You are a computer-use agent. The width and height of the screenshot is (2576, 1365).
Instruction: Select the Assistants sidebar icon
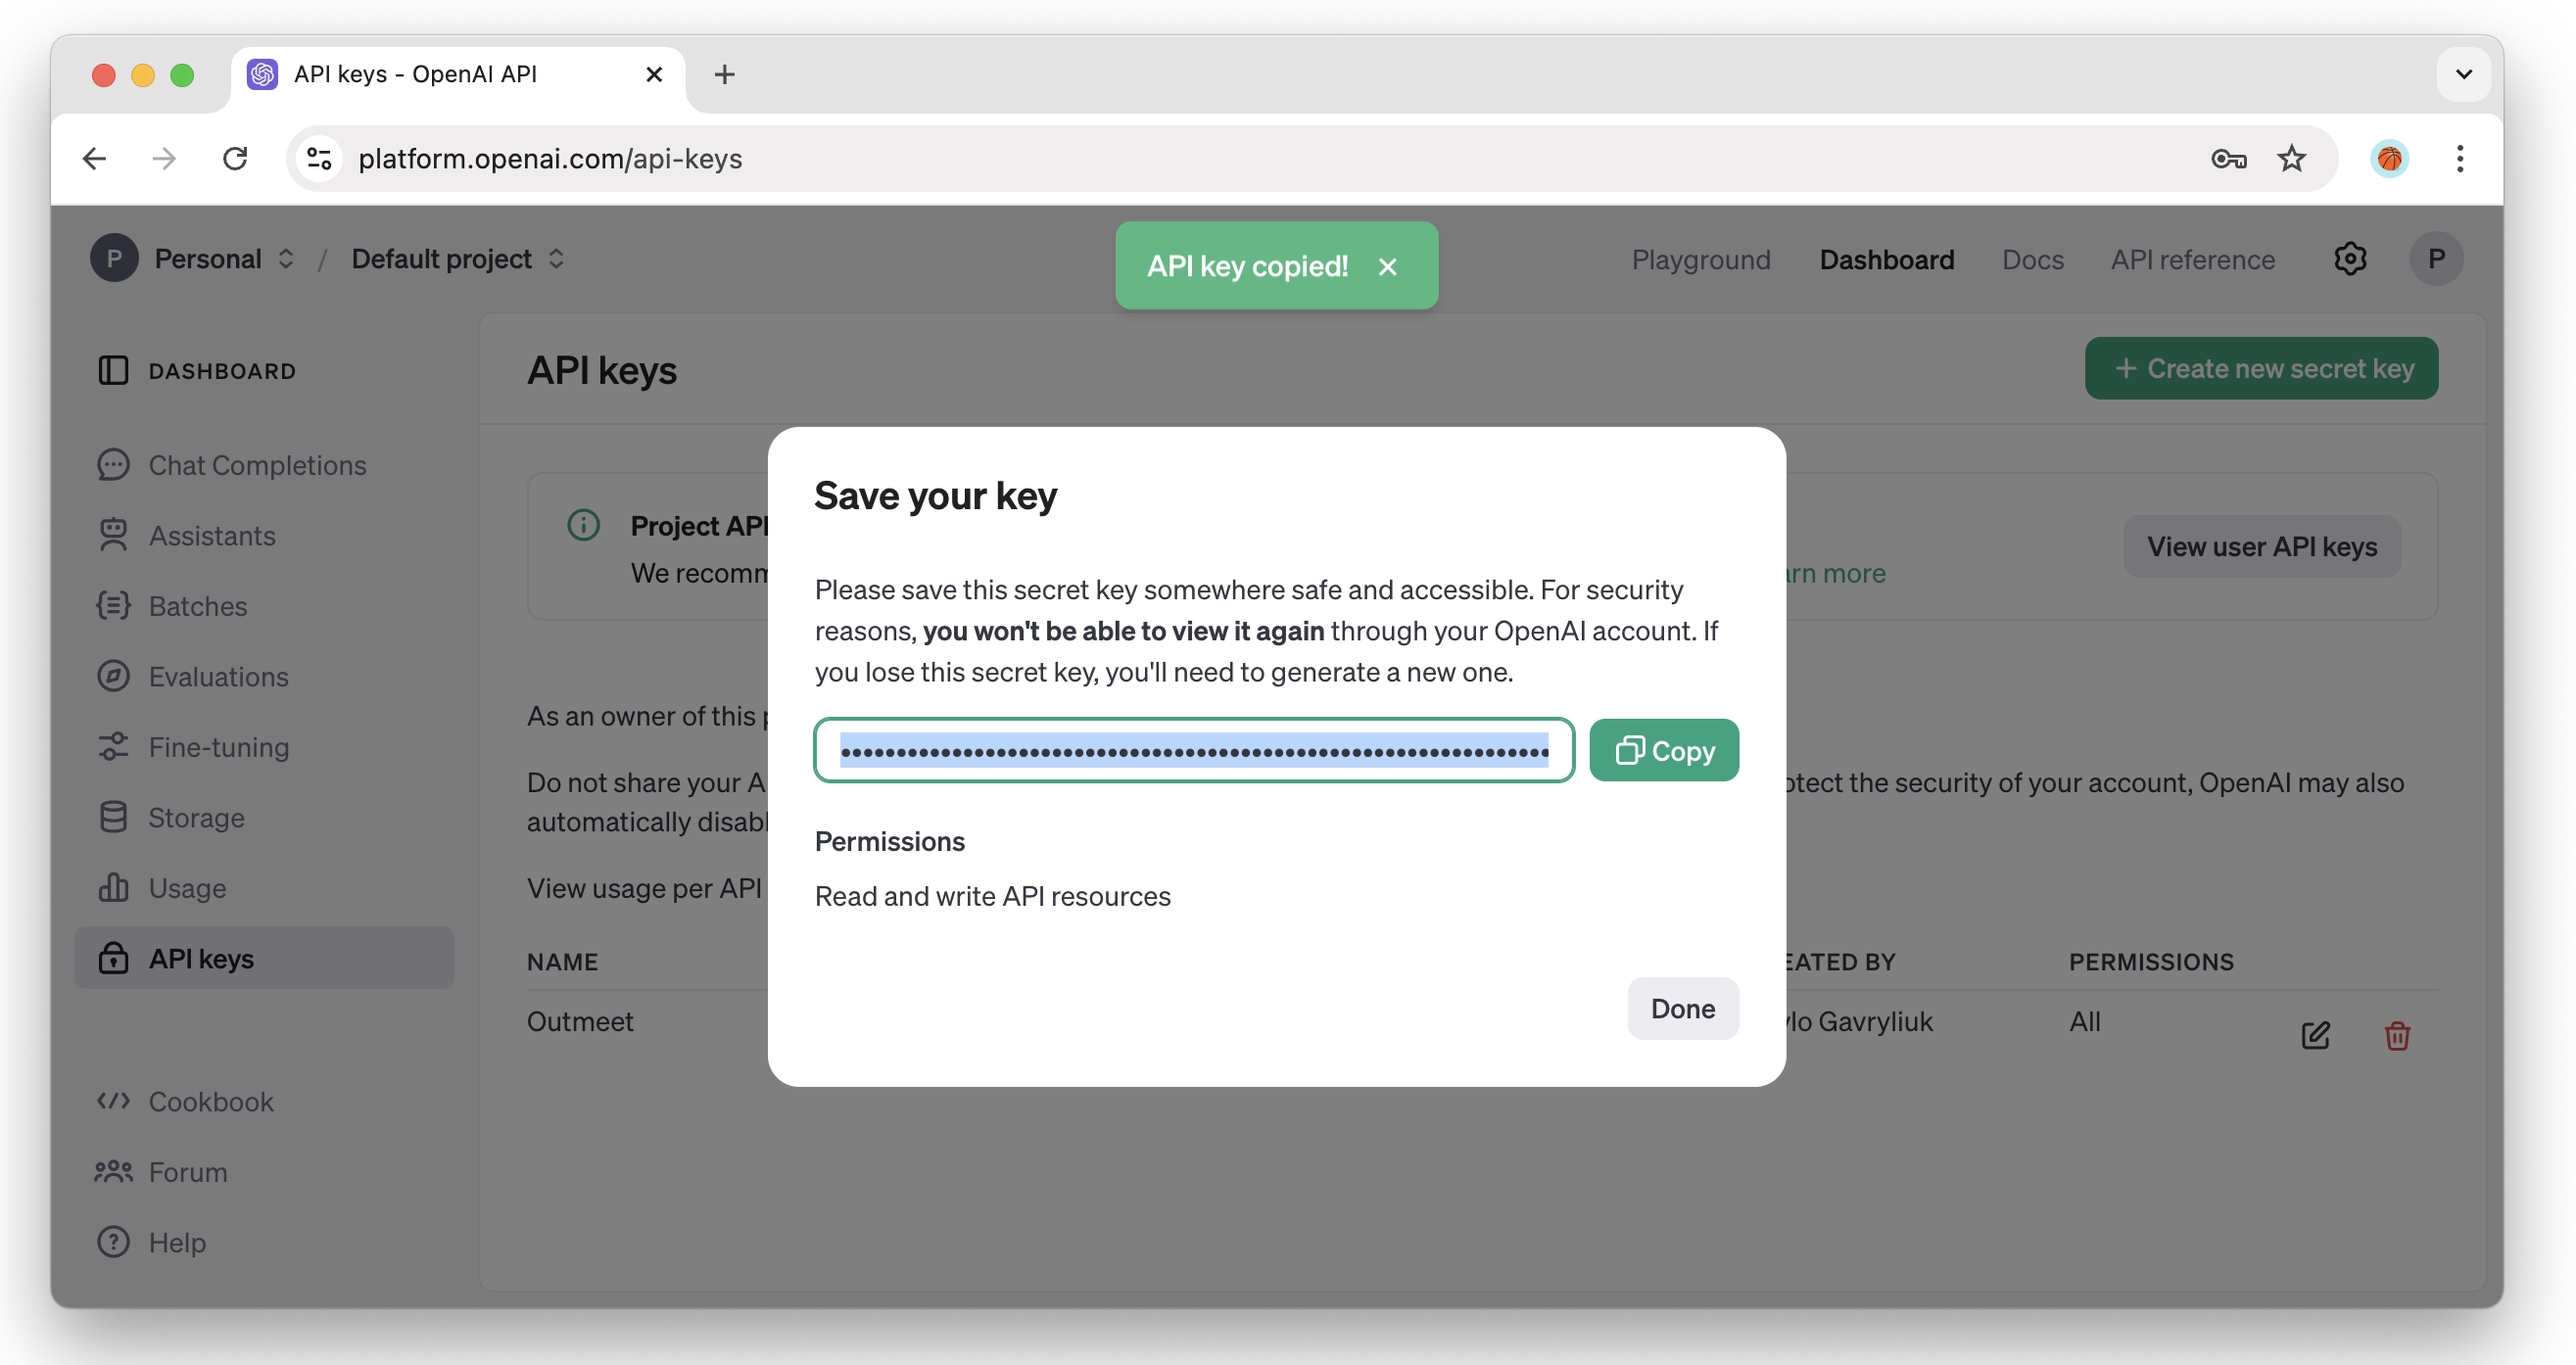tap(113, 535)
